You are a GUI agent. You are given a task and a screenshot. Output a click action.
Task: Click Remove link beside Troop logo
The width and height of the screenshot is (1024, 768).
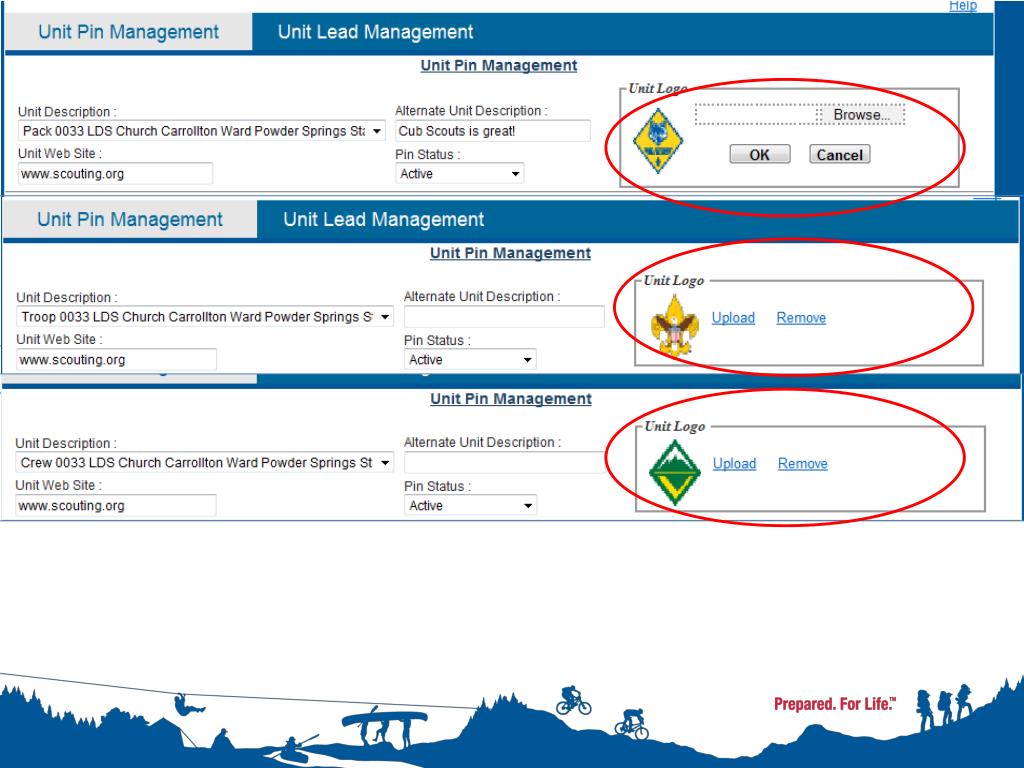[x=801, y=318]
